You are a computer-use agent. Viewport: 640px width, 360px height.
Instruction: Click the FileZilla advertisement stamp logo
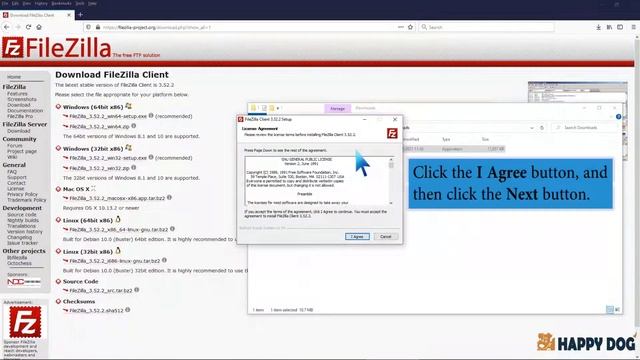coord(25,322)
